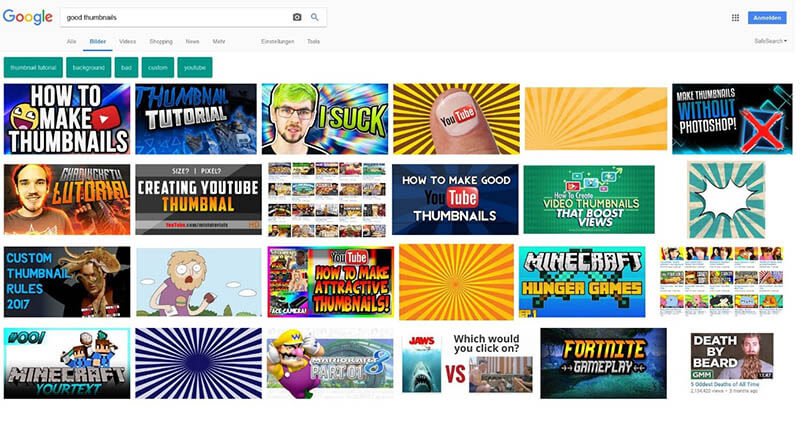This screenshot has height=422, width=800.
Task: Switch to the Shopping tab
Action: click(160, 41)
